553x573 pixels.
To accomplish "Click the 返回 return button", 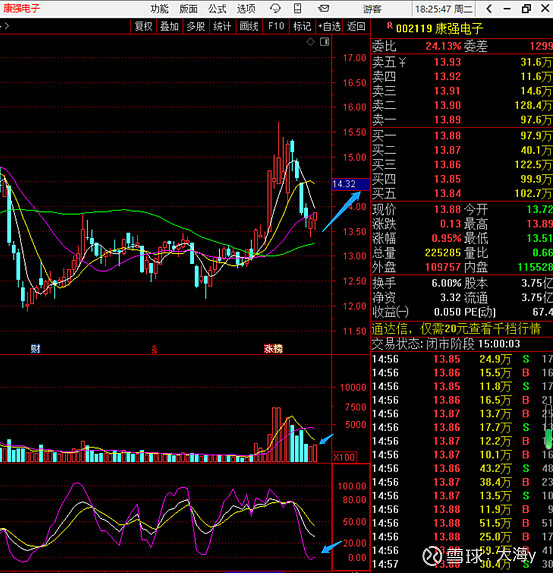I will pyautogui.click(x=356, y=26).
